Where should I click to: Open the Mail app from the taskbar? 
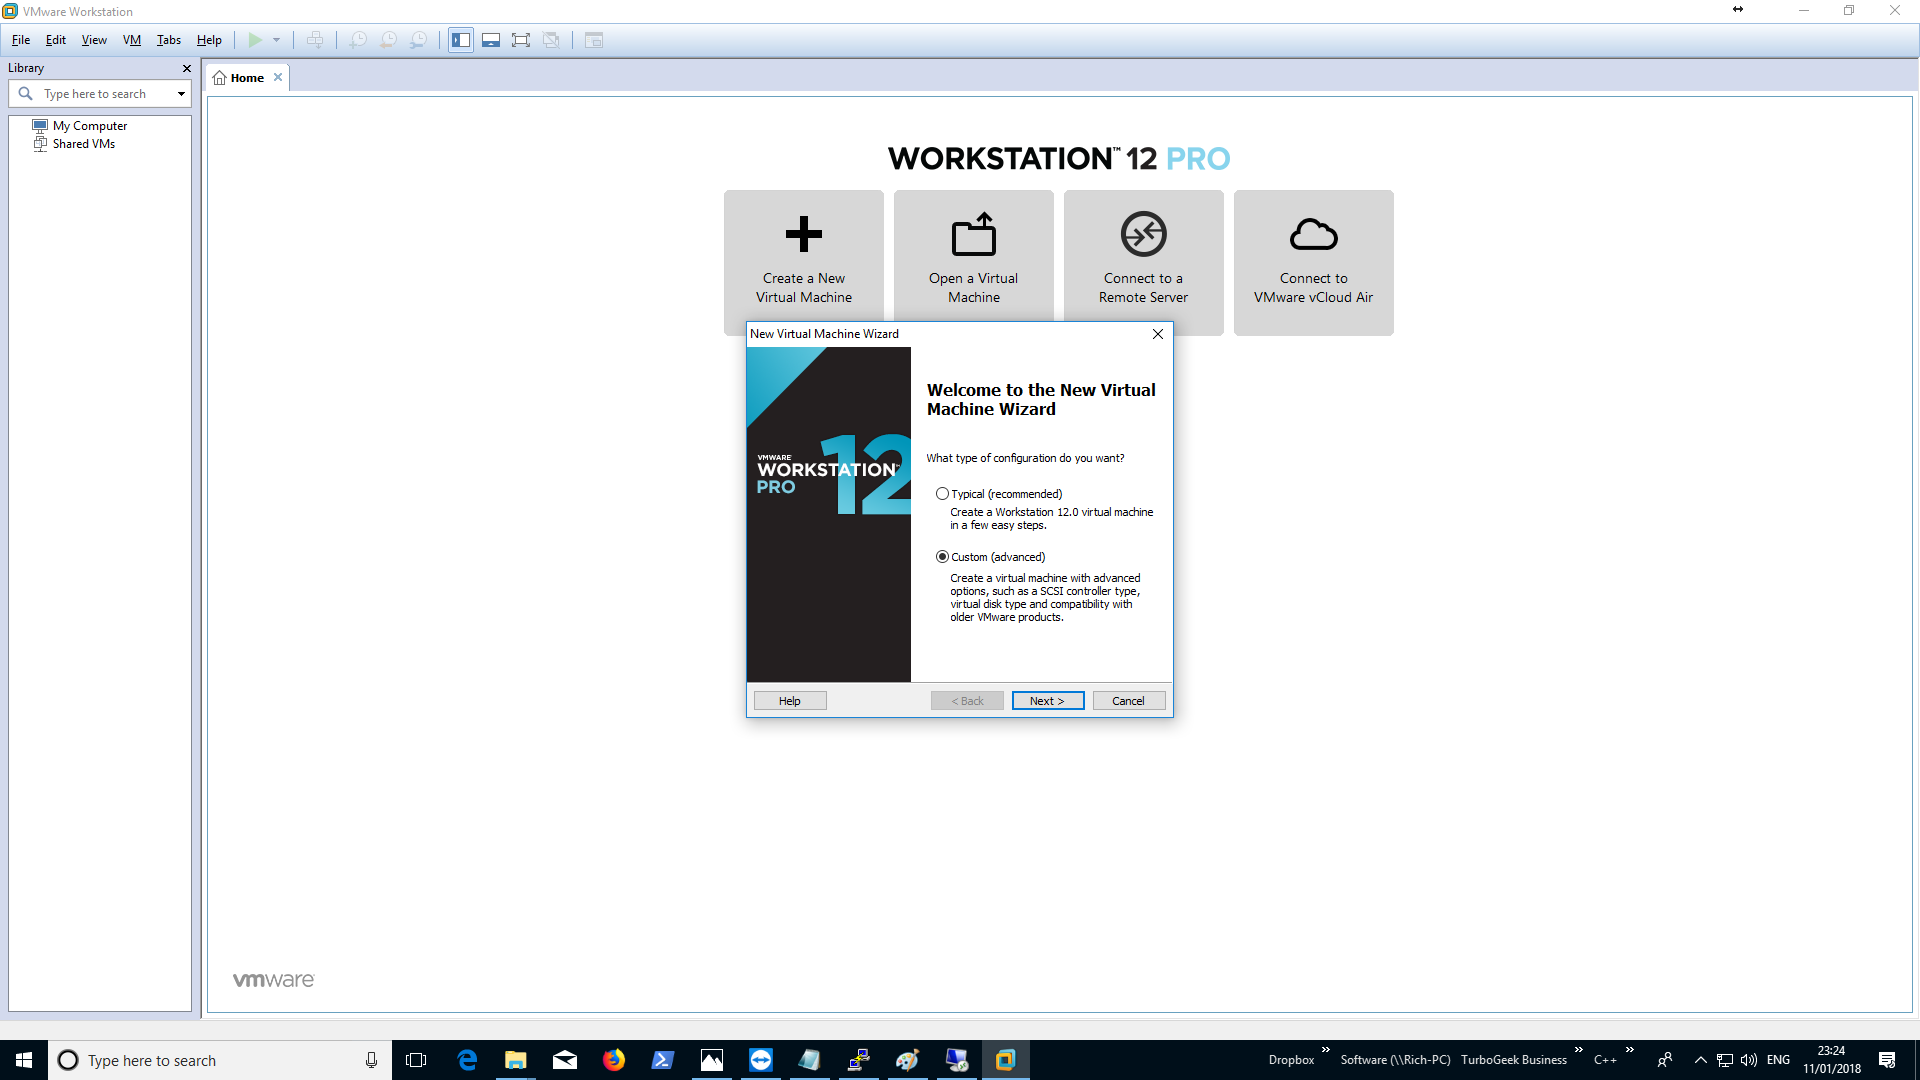pyautogui.click(x=565, y=1060)
